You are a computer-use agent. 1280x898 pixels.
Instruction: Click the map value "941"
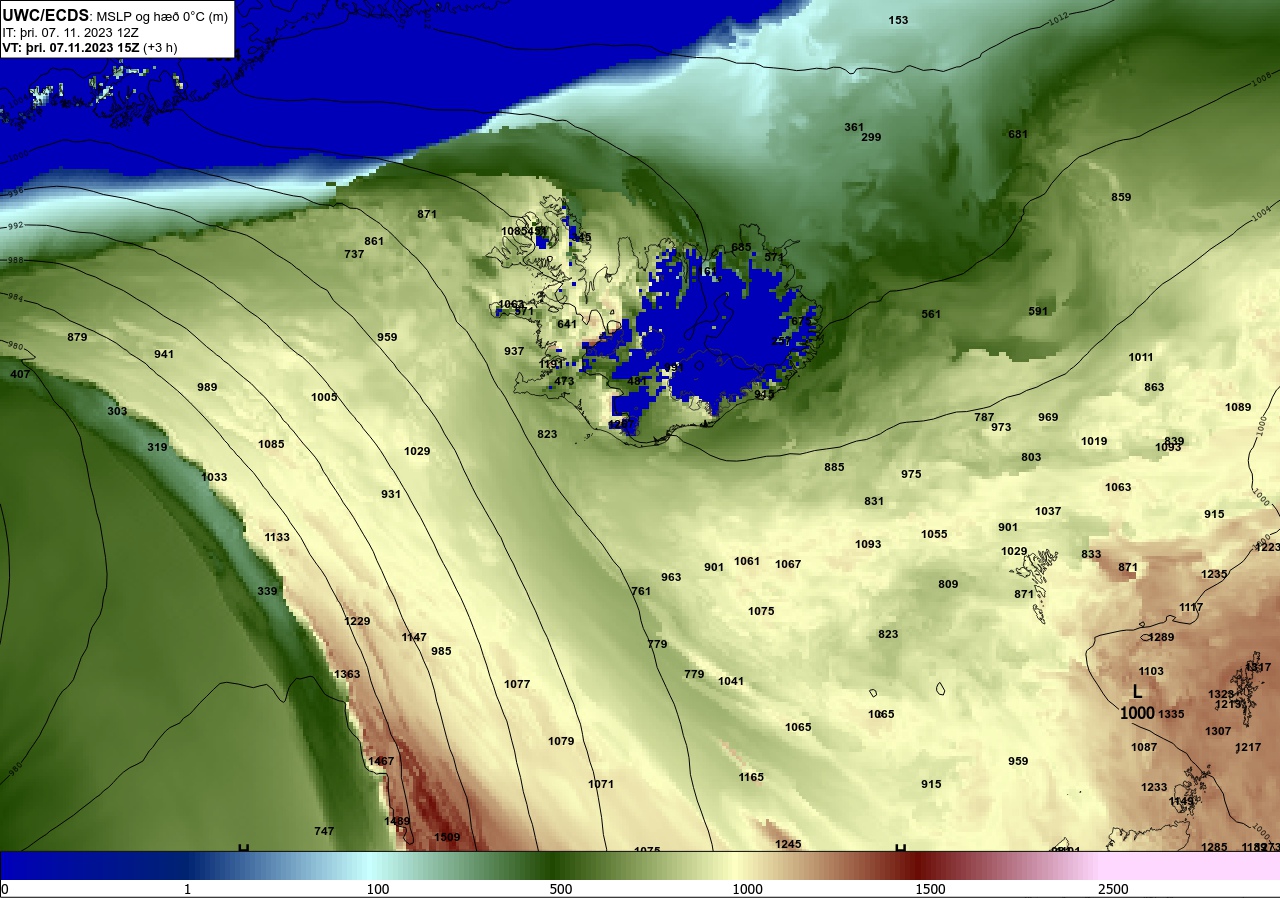point(164,354)
